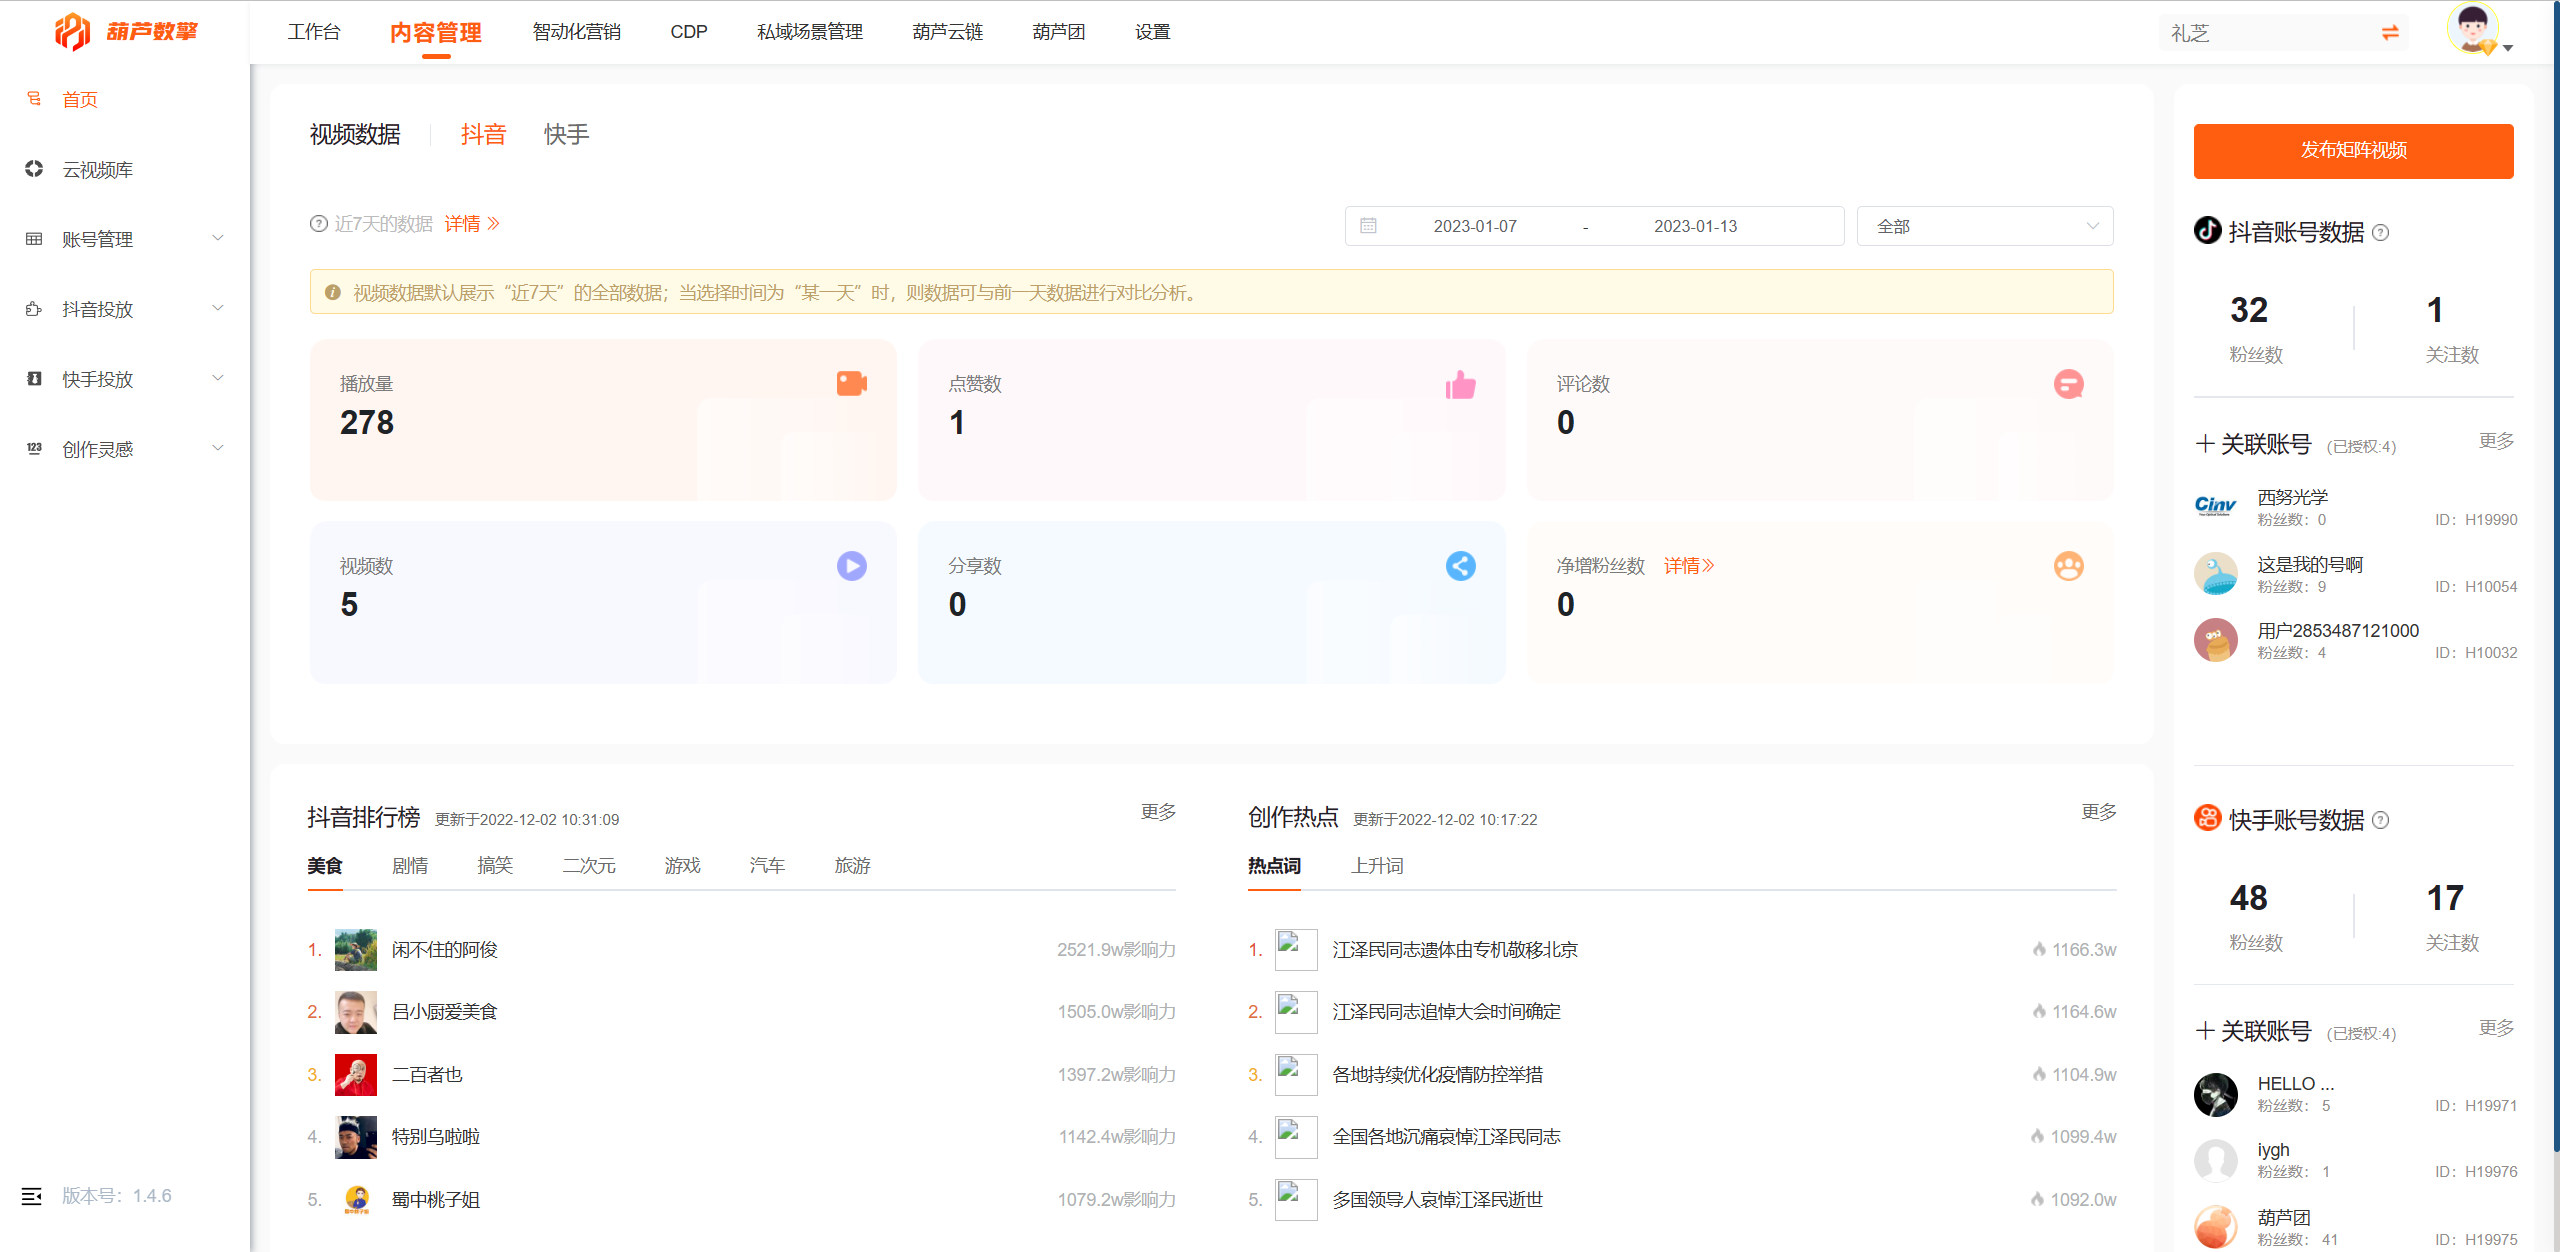Open 吕小厨爱美食 avatar thumbnail
Screen dimensions: 2560x1252
[356, 1012]
